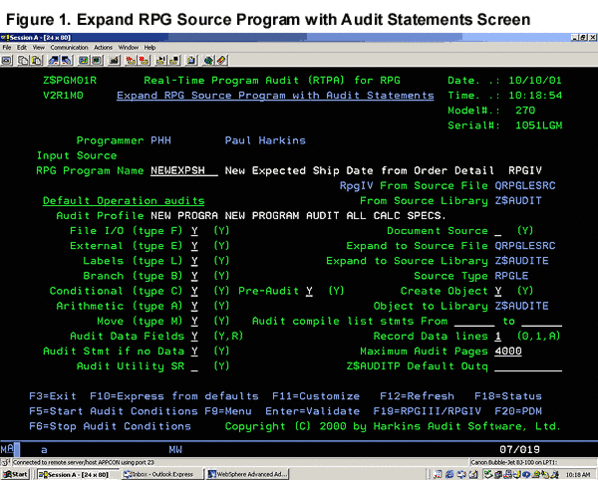Viewport: 598px width, 480px height.
Task: Play a macro from the toolbar
Action: [x=161, y=60]
